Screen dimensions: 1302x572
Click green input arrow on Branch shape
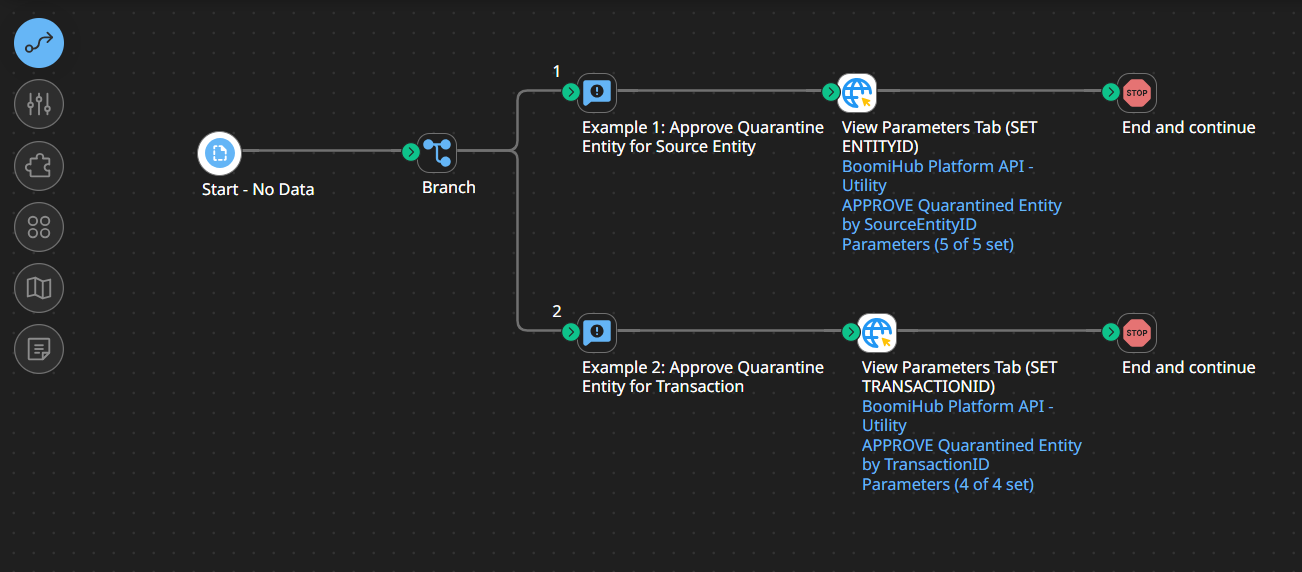(410, 152)
